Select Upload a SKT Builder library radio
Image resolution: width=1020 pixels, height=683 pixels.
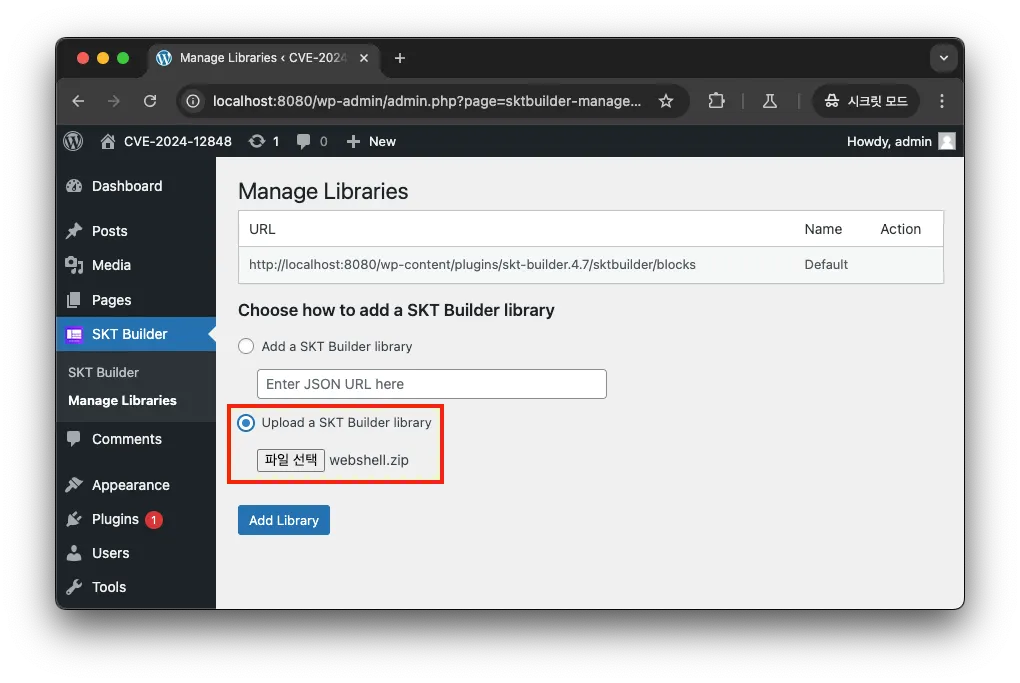[246, 423]
